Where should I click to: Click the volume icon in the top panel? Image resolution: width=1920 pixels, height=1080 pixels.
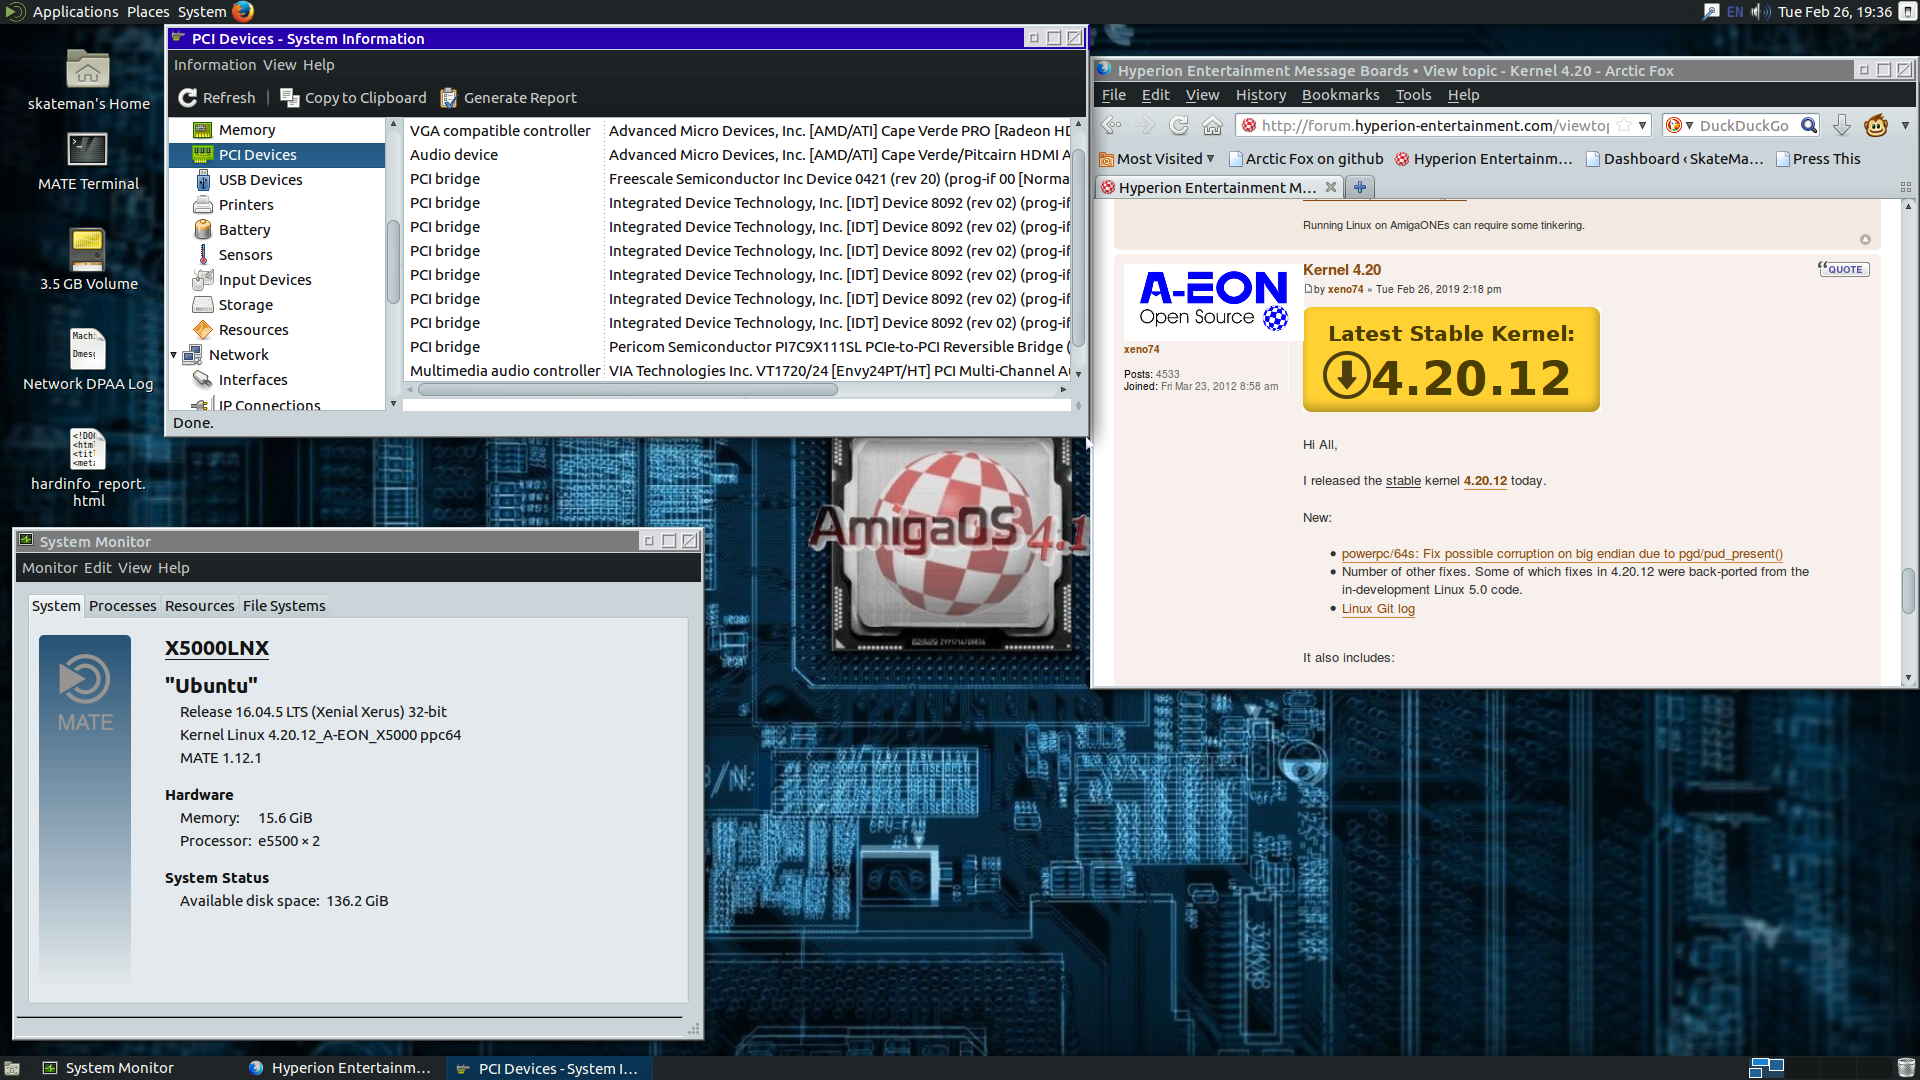1760,12
